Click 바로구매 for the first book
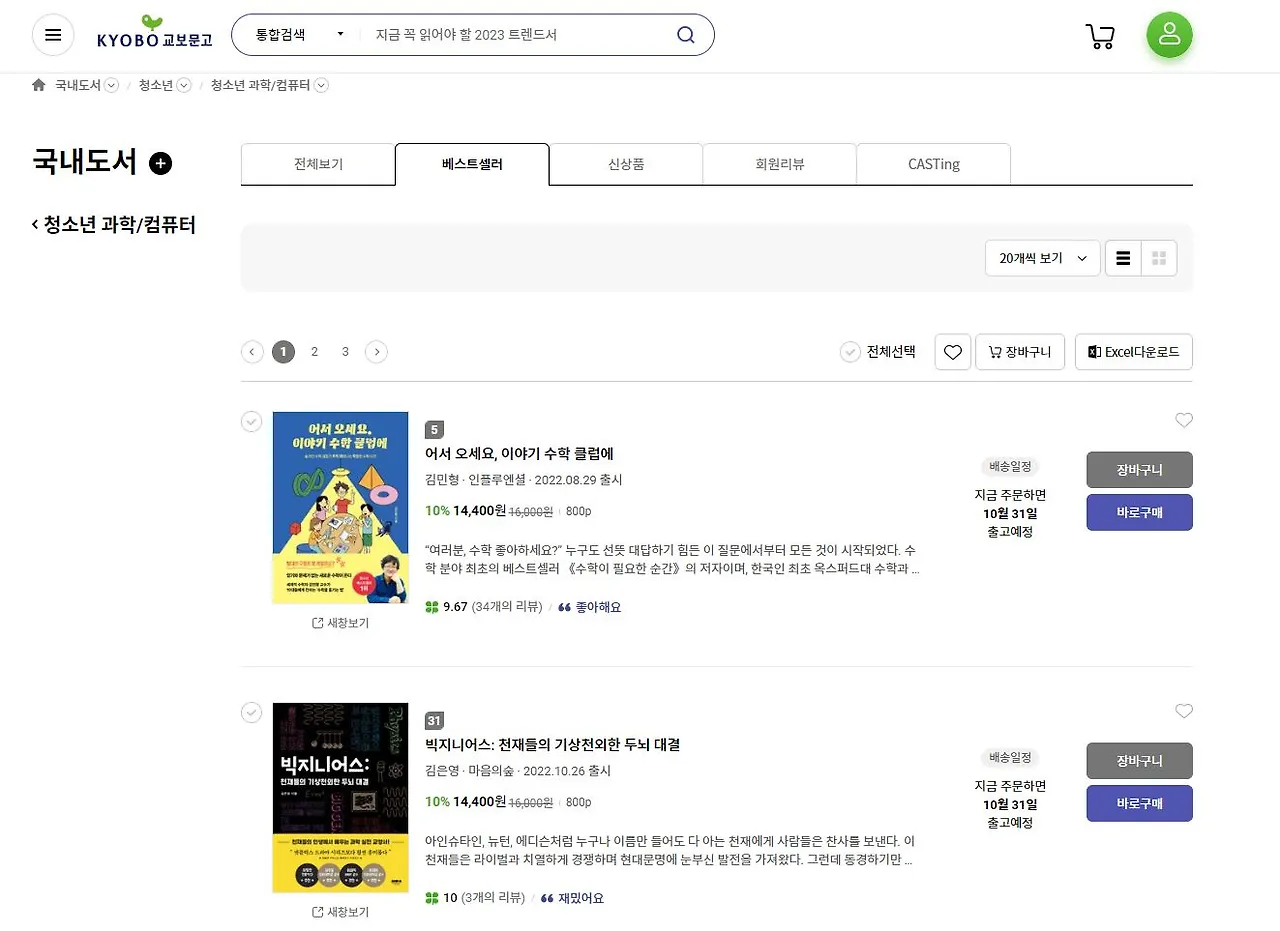This screenshot has height=931, width=1280. pyautogui.click(x=1139, y=512)
